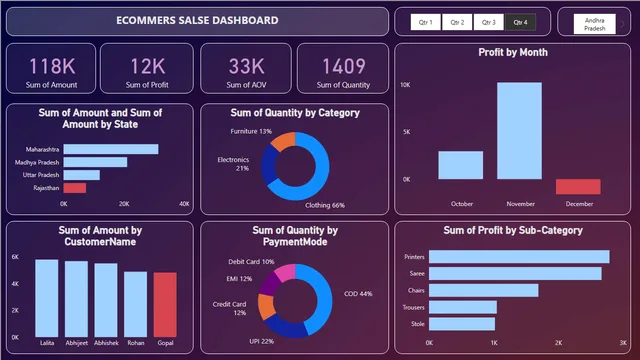Click the 33K Sum of AOV card
640x360 pixels.
246,69
